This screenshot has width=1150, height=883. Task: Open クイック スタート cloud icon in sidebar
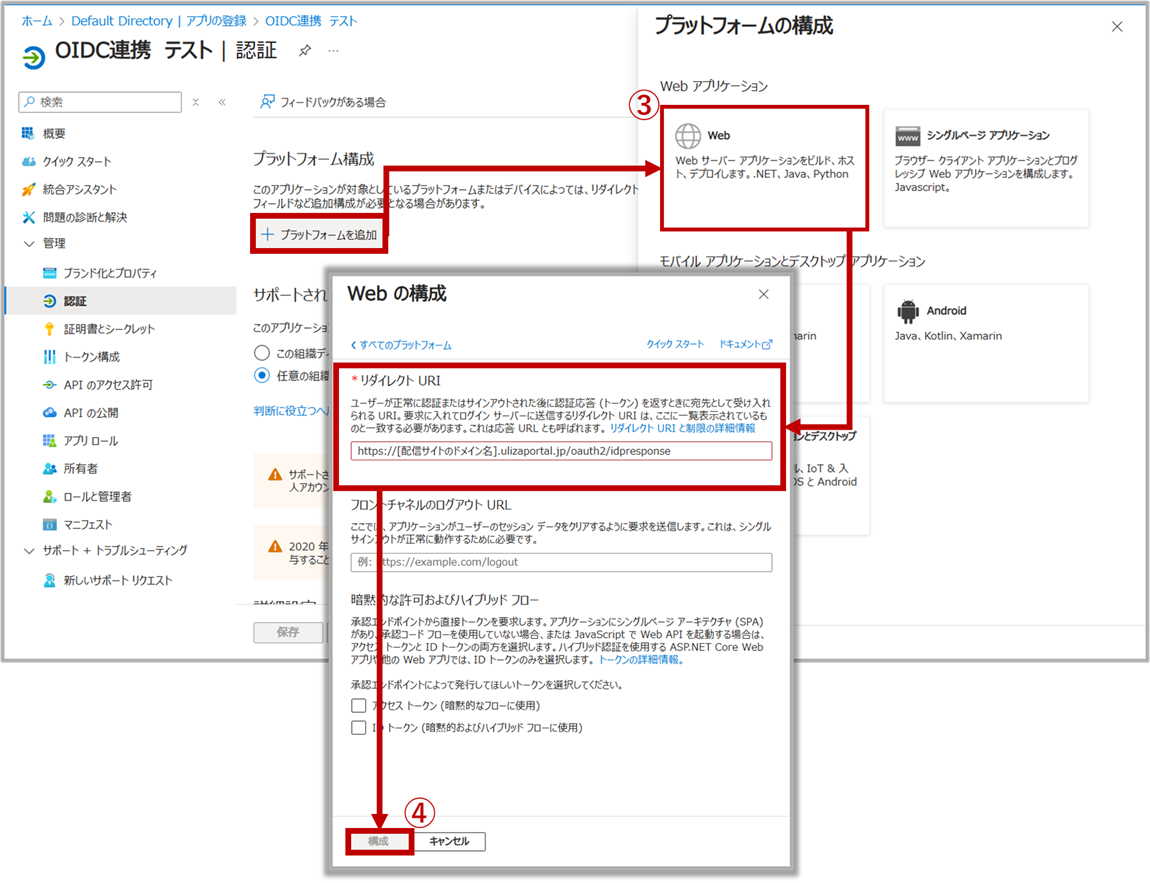point(28,161)
